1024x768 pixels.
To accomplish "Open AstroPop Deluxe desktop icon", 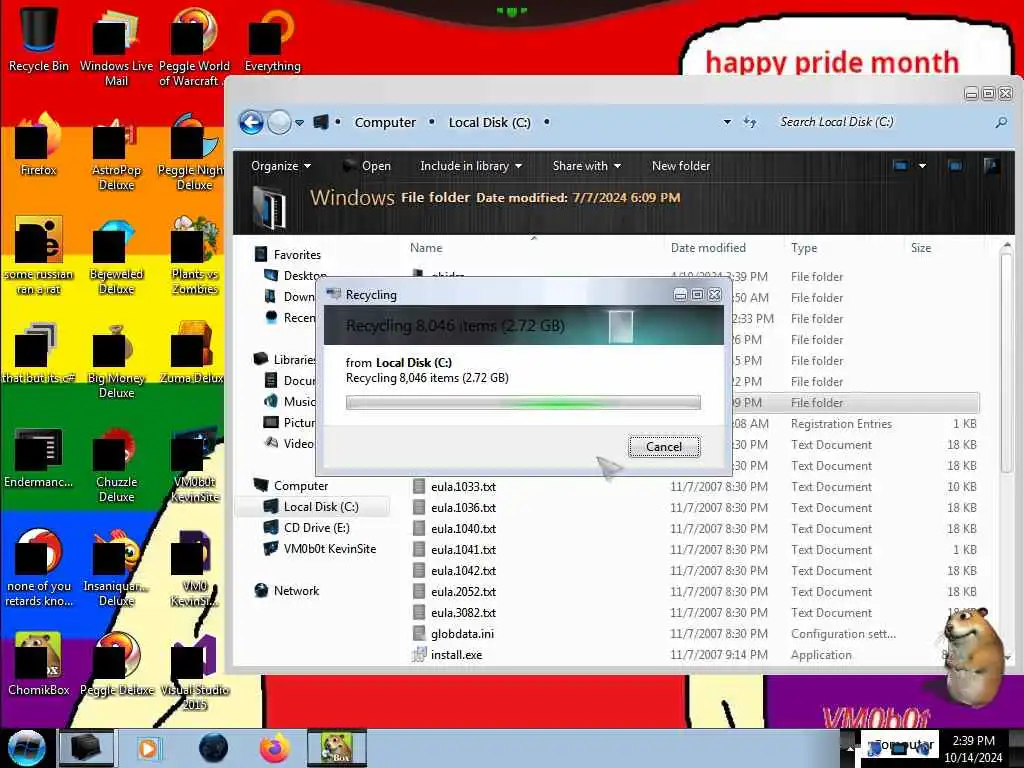I will click(x=116, y=152).
